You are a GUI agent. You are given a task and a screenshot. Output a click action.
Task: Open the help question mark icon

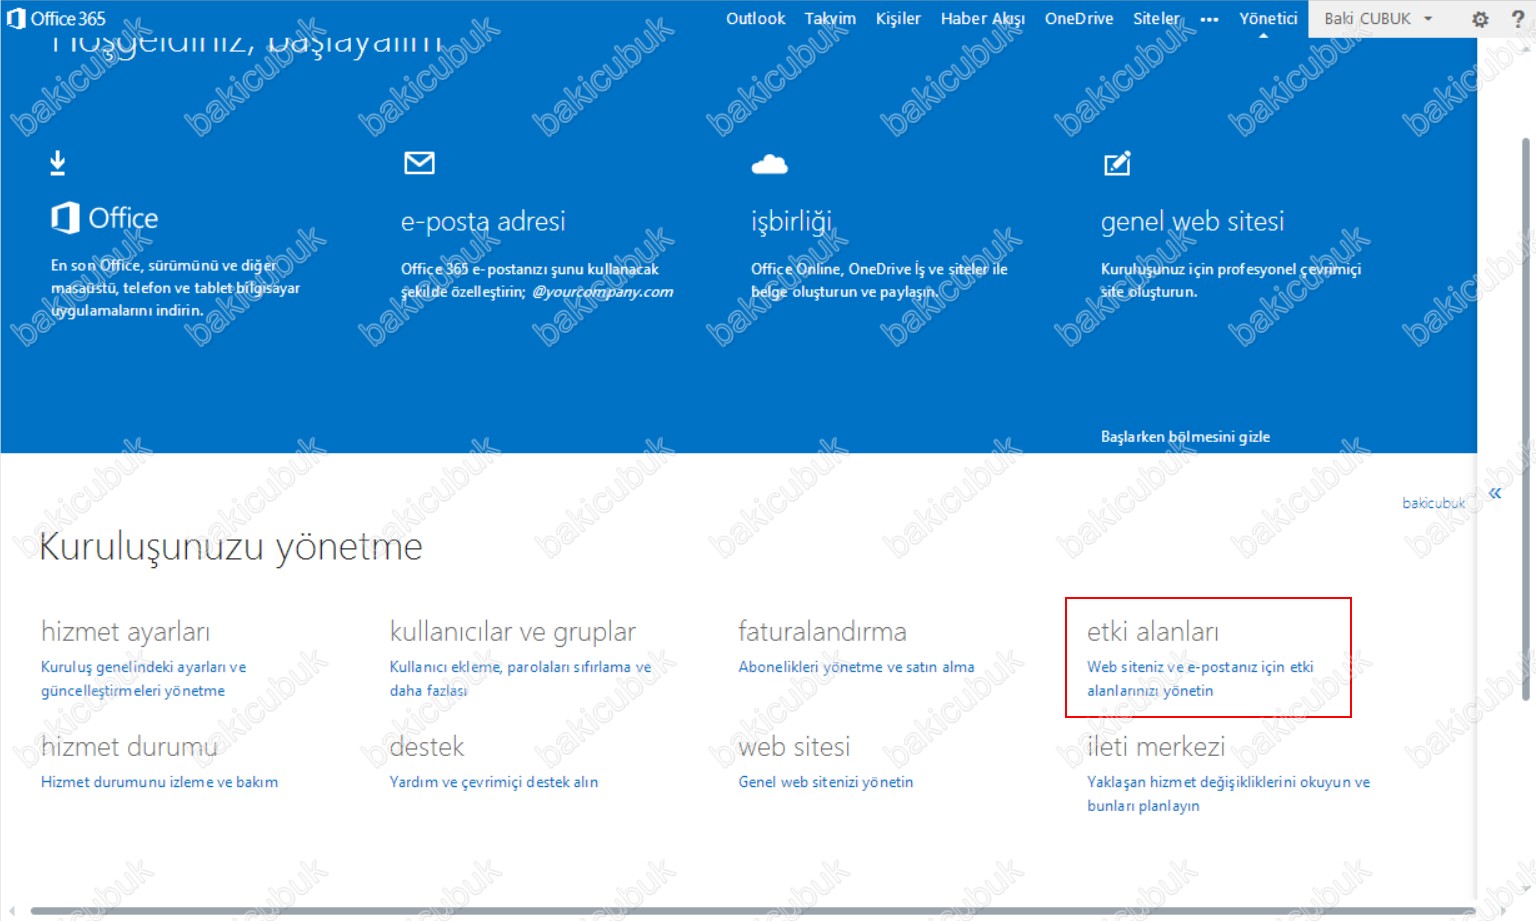point(1517,18)
